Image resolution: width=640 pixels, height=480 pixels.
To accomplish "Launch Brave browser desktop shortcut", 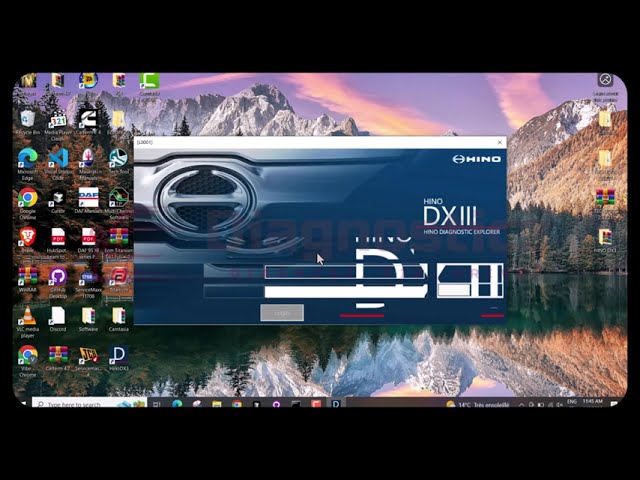I will click(27, 240).
